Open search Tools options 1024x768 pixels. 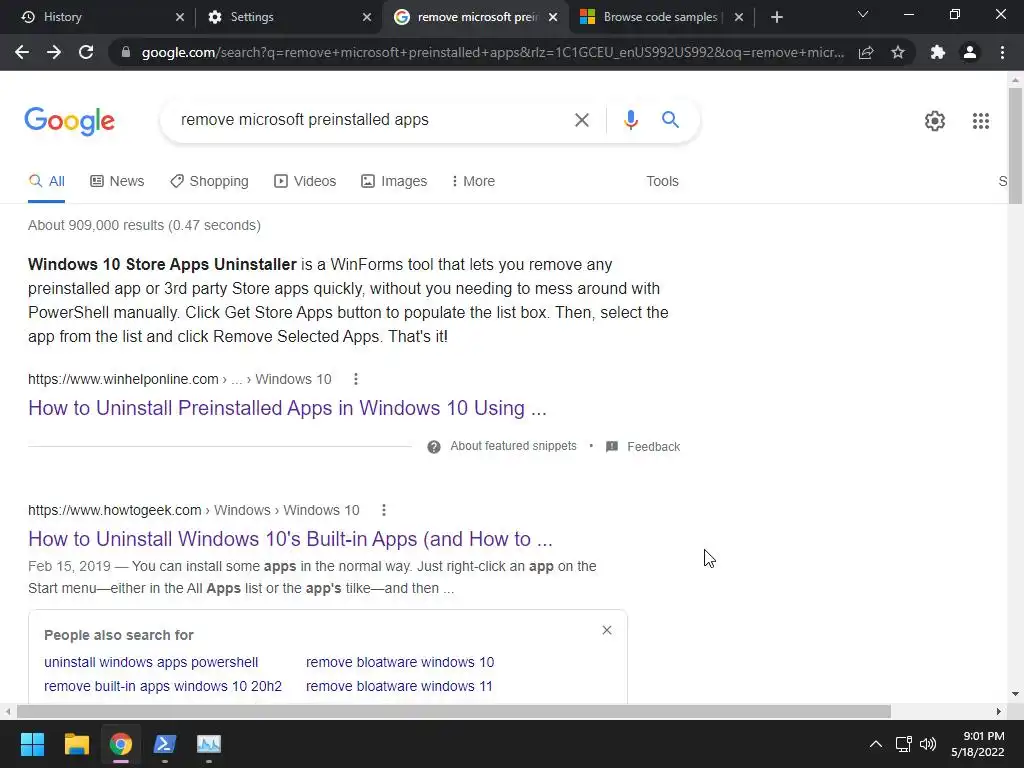662,182
